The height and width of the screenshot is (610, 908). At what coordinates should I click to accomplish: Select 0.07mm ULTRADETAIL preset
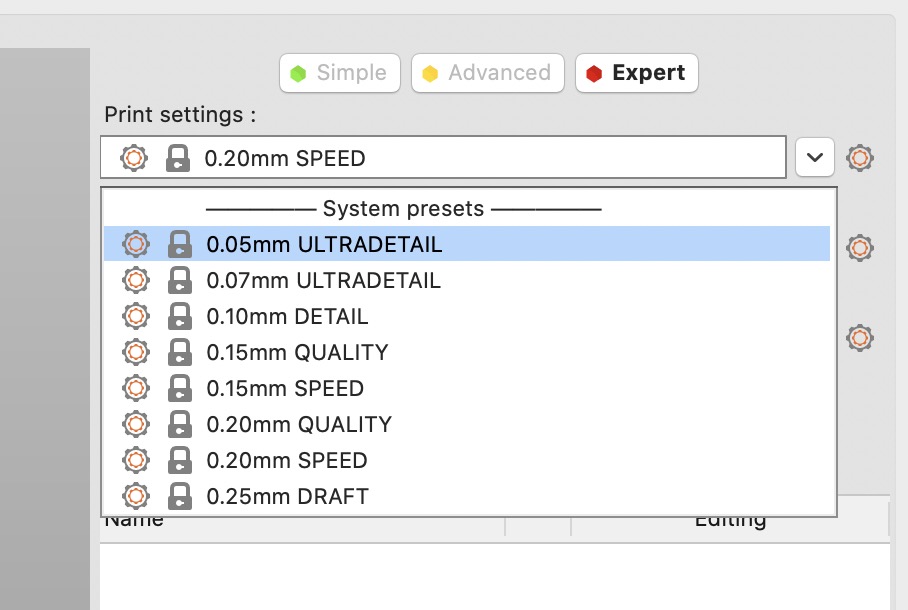click(x=323, y=281)
